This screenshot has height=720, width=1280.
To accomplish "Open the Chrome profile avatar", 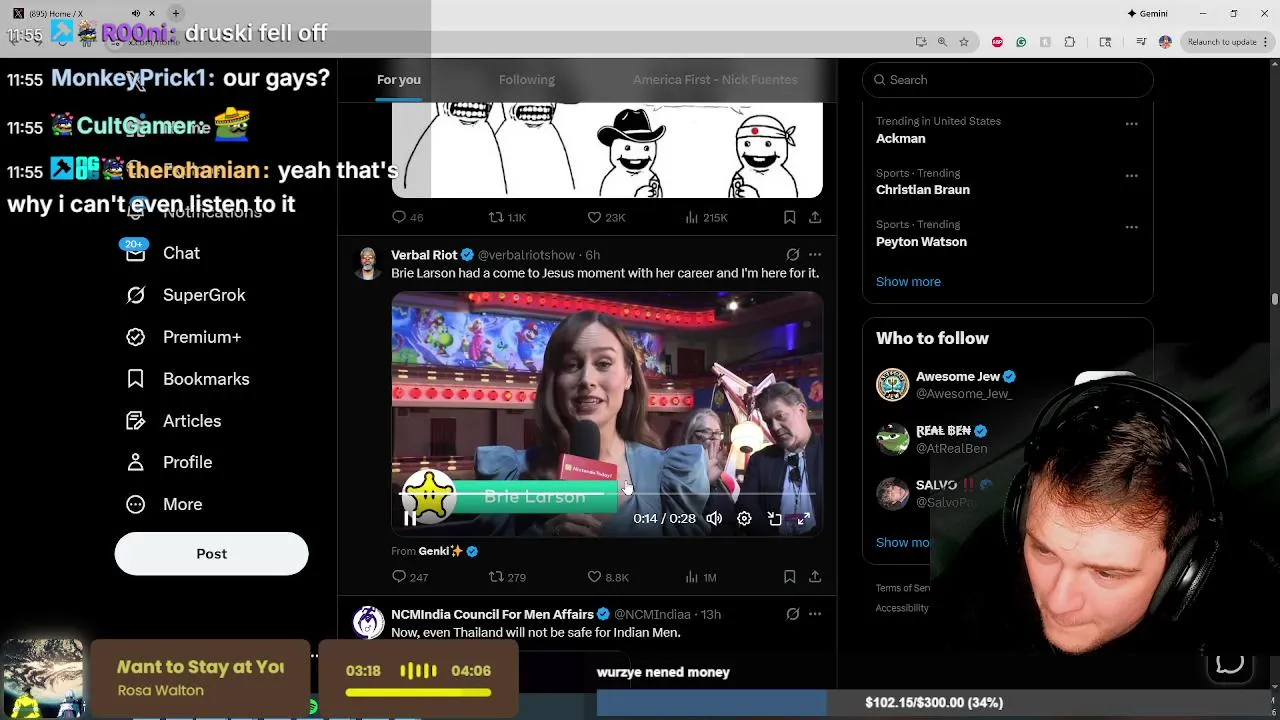I will (x=1165, y=42).
